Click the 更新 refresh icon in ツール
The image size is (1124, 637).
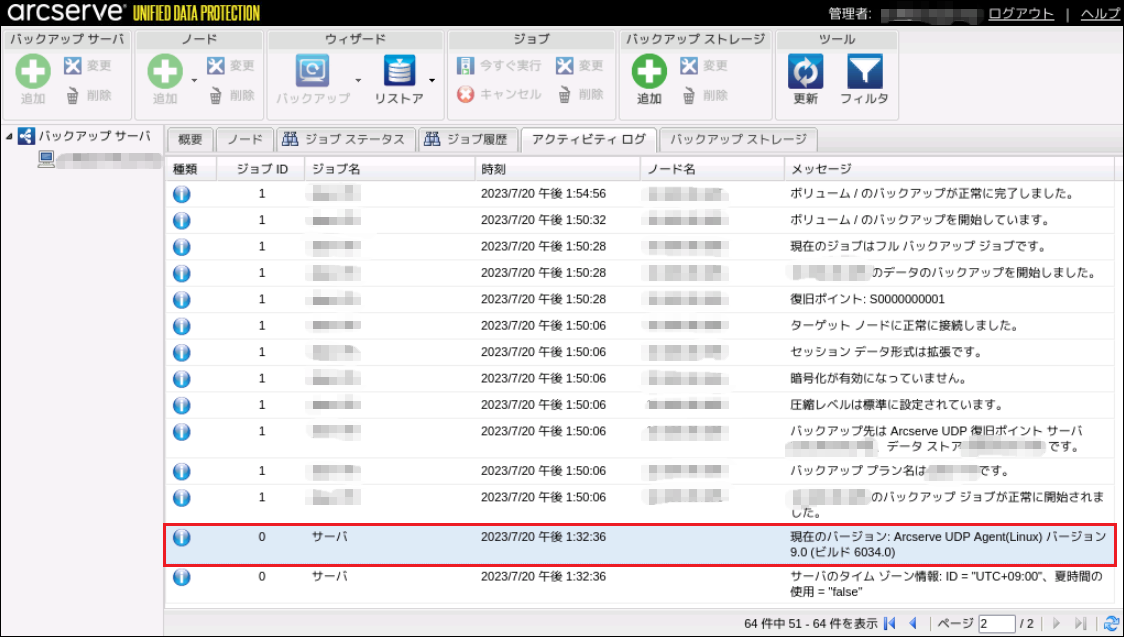(x=805, y=72)
